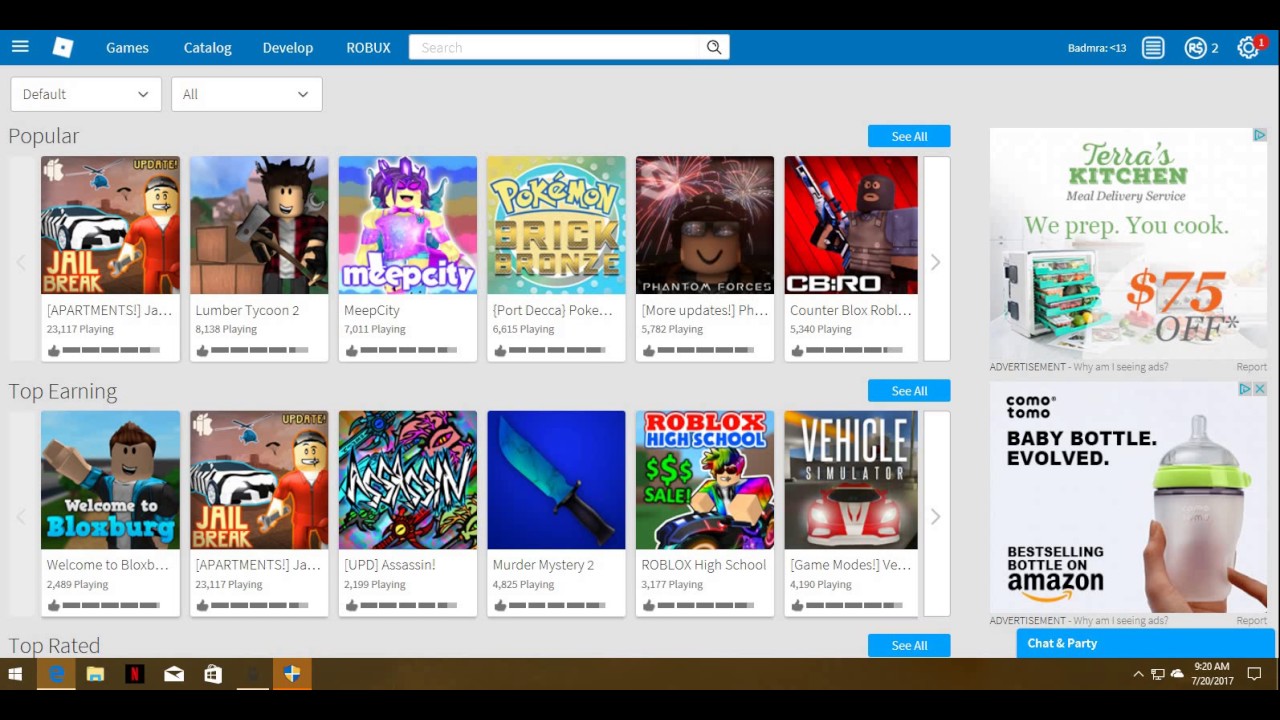Screen dimensions: 1280x720
Task: Click Comotomo baby bottle ad
Action: (1128, 497)
